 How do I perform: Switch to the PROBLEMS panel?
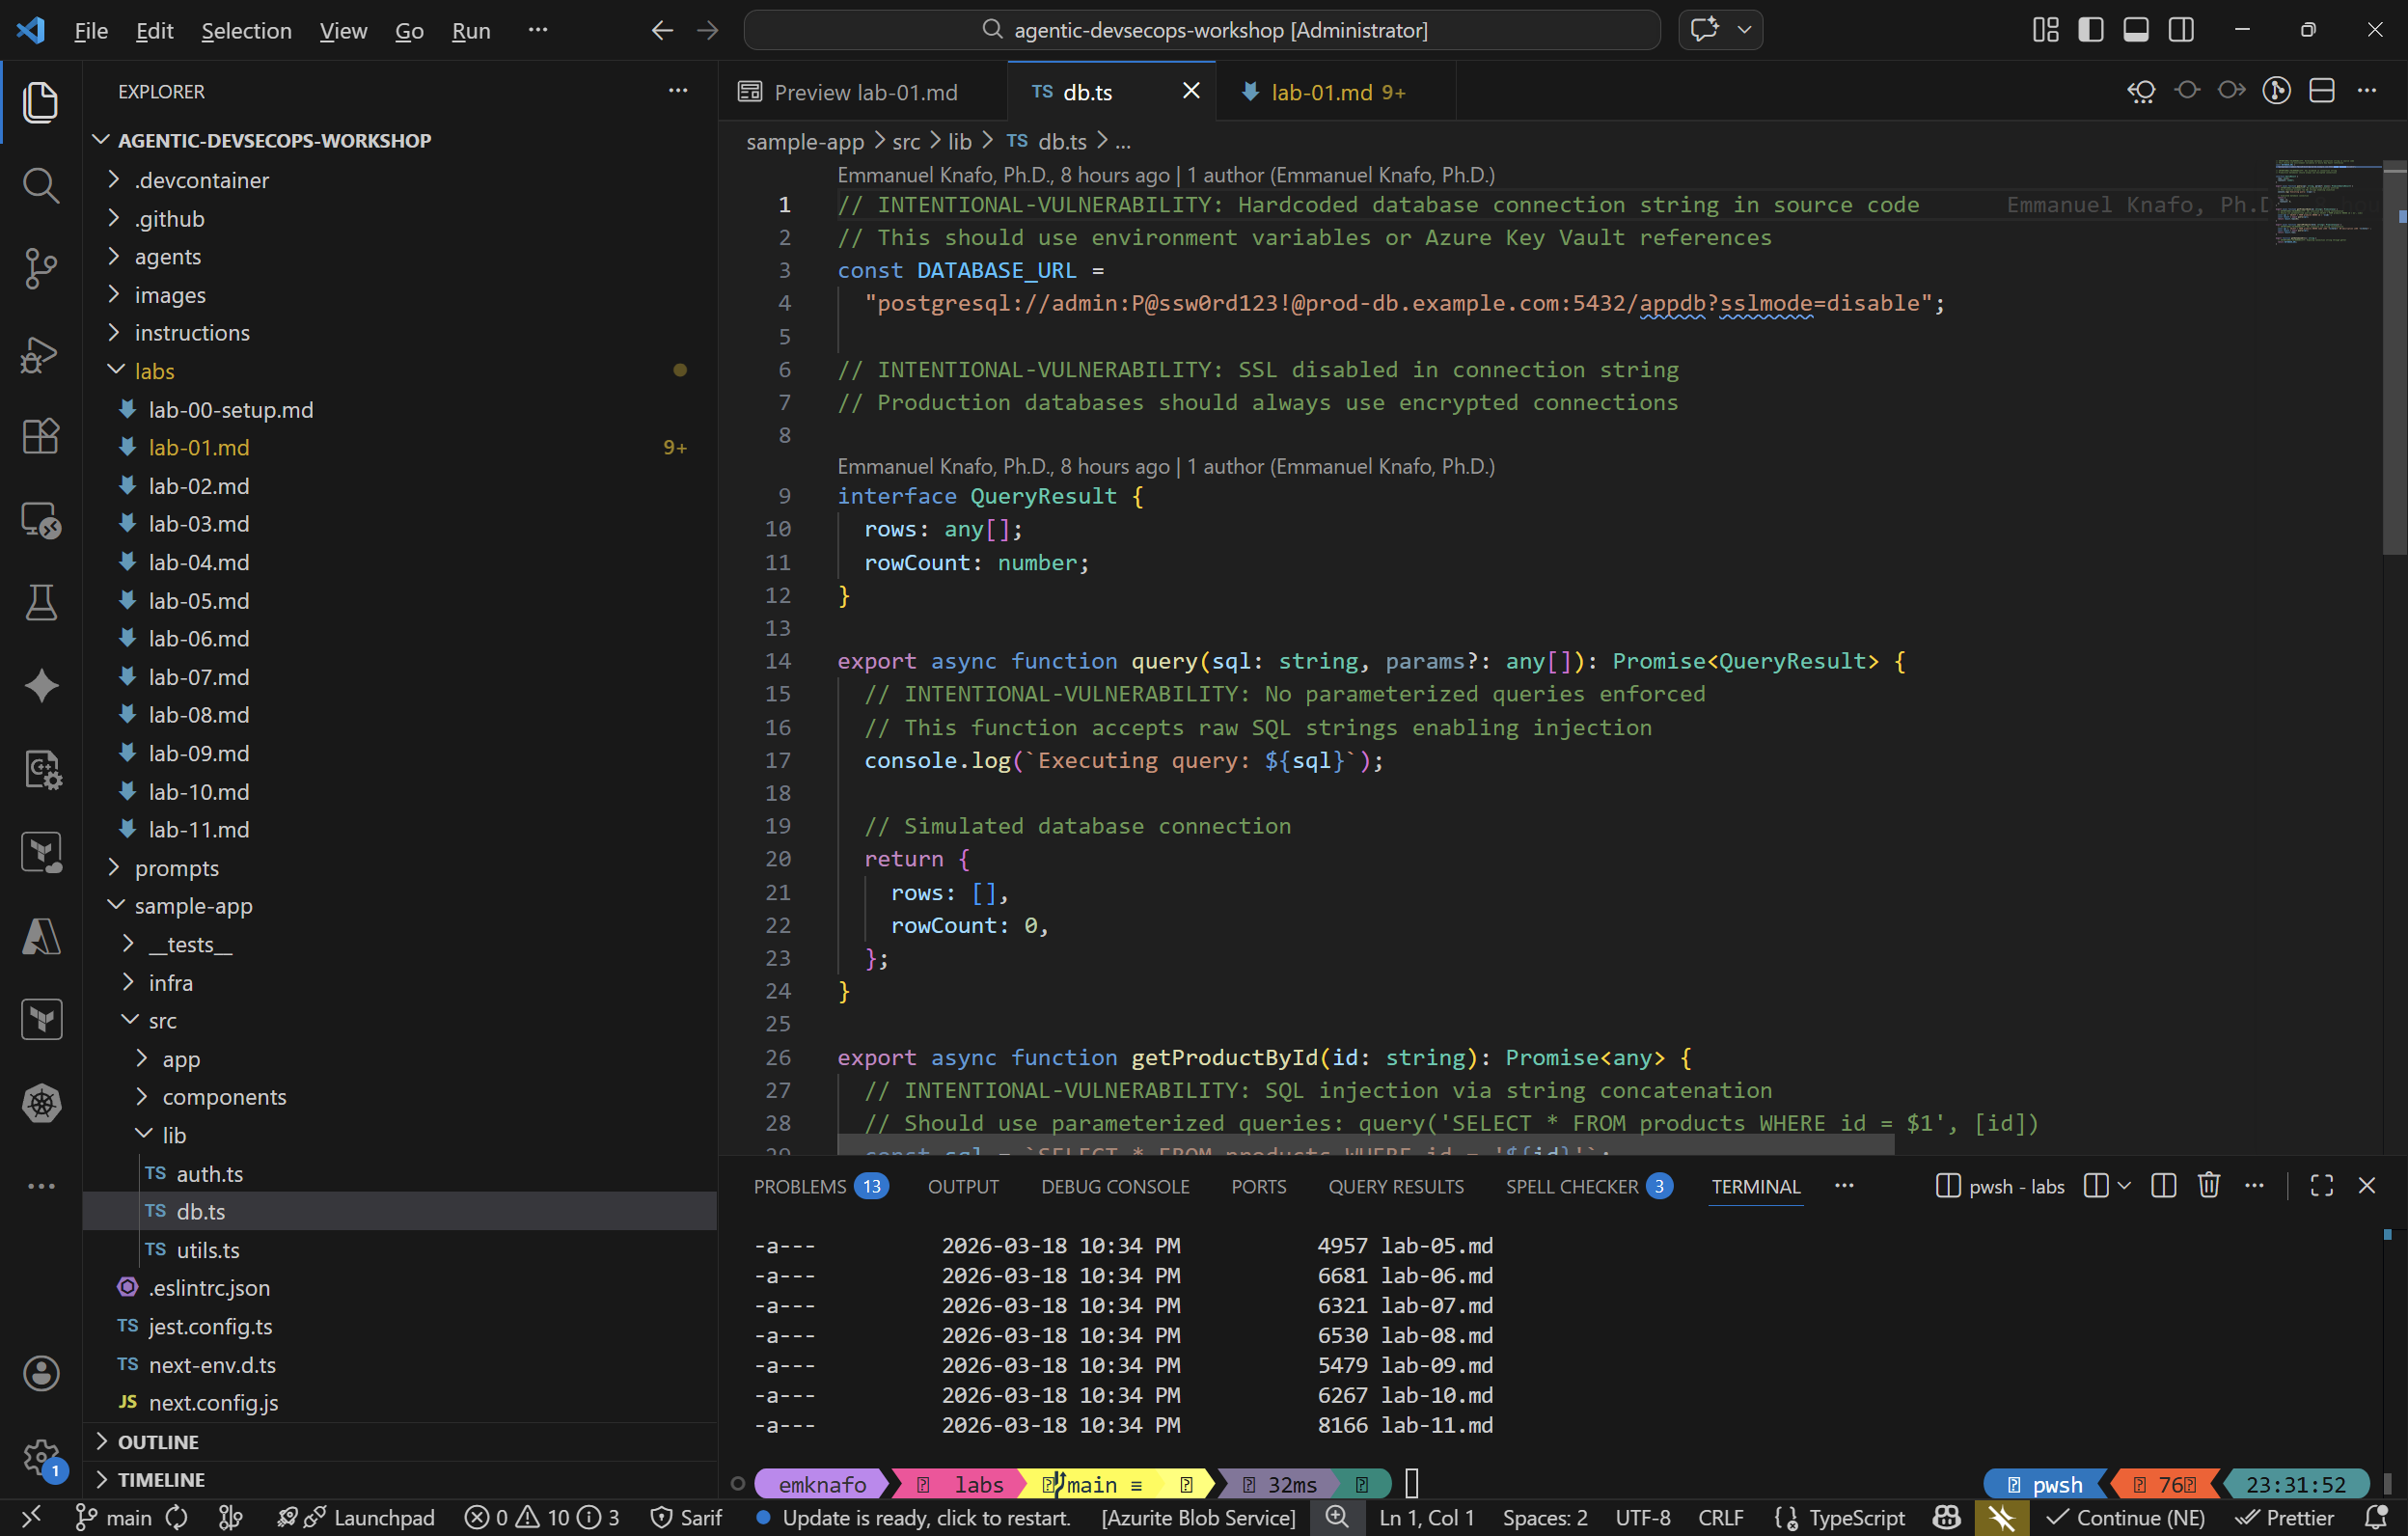coord(800,1186)
